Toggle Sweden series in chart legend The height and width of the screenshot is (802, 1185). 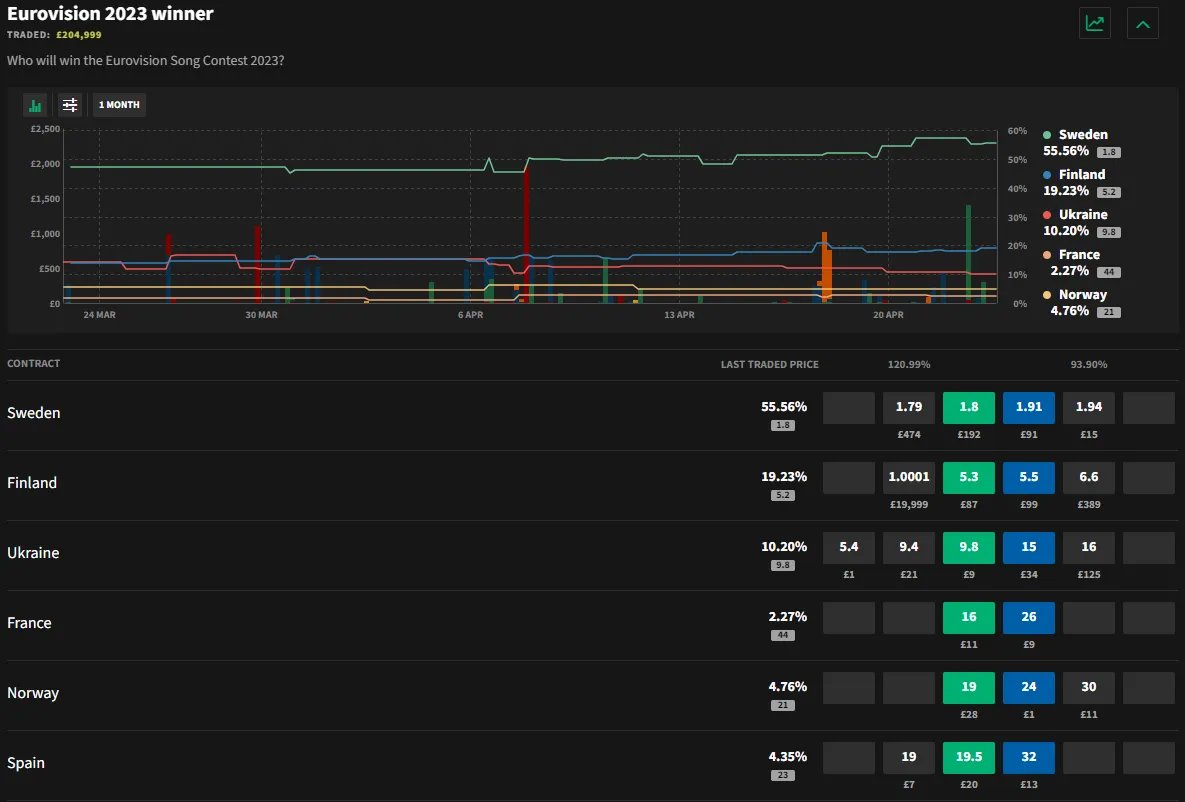tap(1082, 135)
